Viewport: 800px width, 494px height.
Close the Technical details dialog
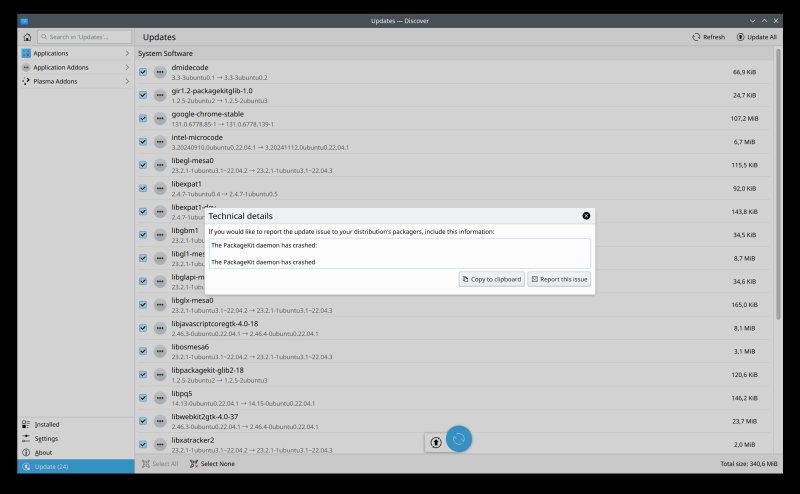coord(586,216)
